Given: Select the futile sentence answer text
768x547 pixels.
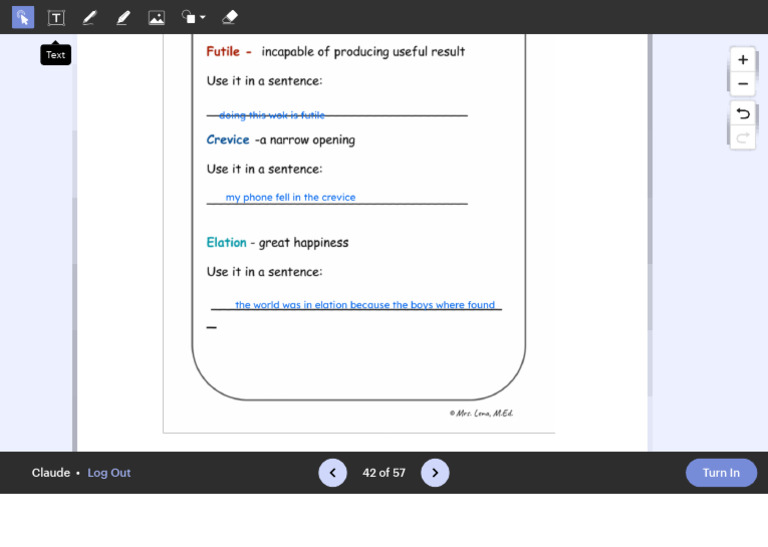Looking at the screenshot, I should tap(271, 116).
